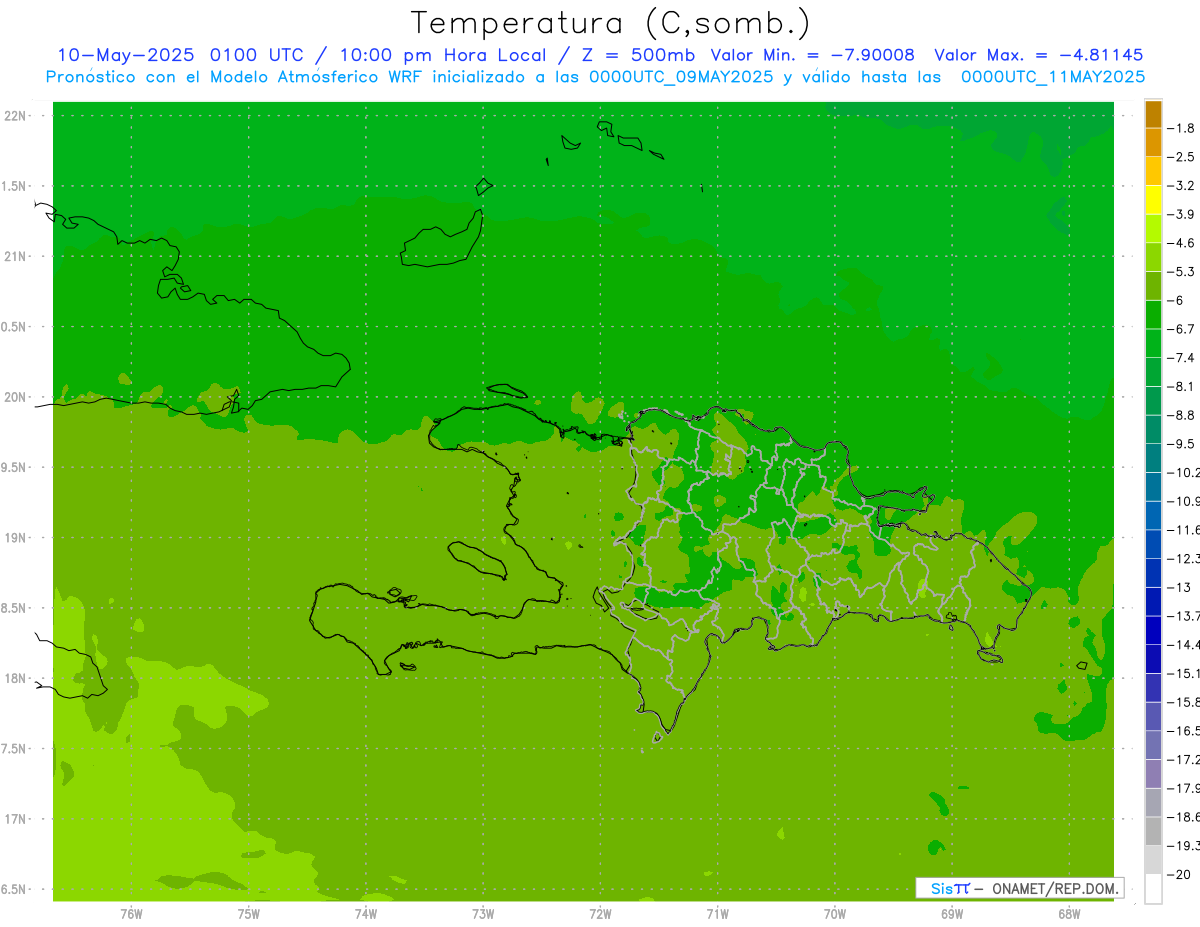Click the '-9.5' color bar label
This screenshot has width=1200, height=927.
coord(1181,444)
